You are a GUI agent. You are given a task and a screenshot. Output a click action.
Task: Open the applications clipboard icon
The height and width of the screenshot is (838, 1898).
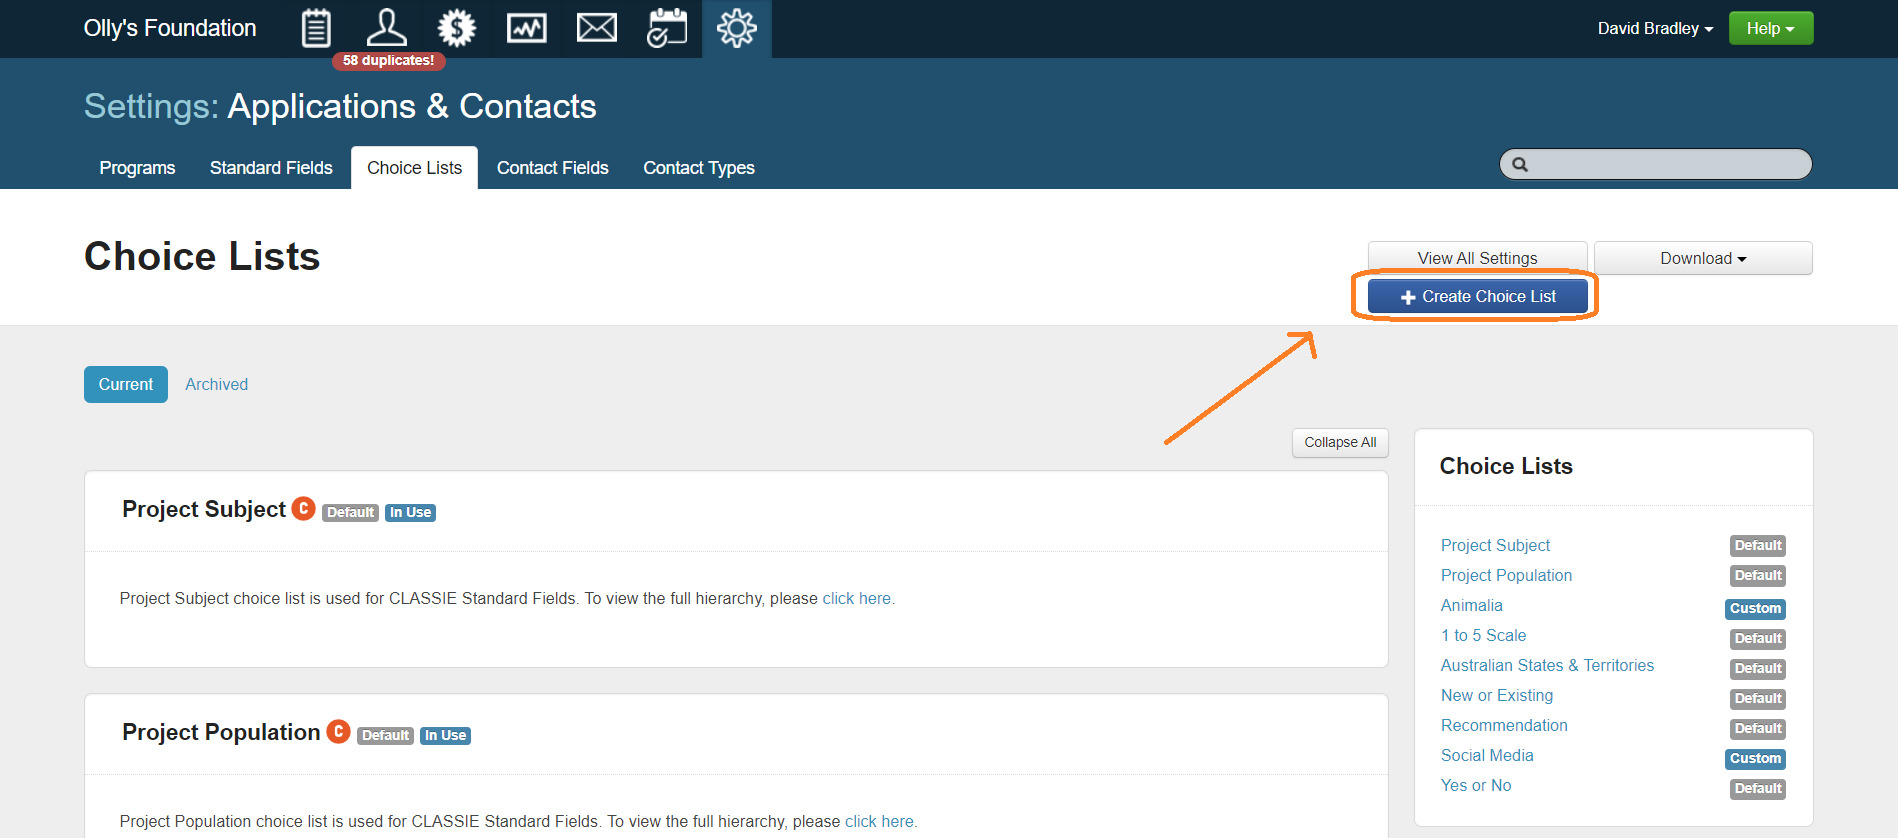(x=316, y=28)
